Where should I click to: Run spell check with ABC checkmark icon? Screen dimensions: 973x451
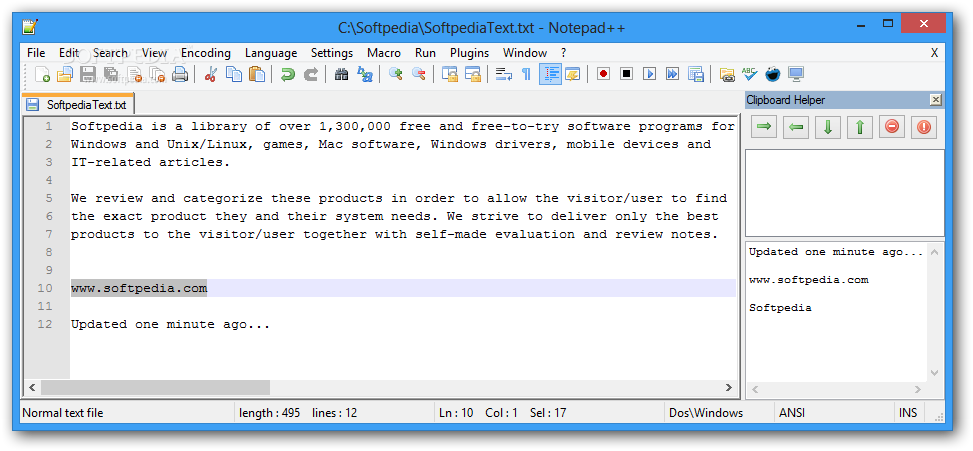click(750, 74)
